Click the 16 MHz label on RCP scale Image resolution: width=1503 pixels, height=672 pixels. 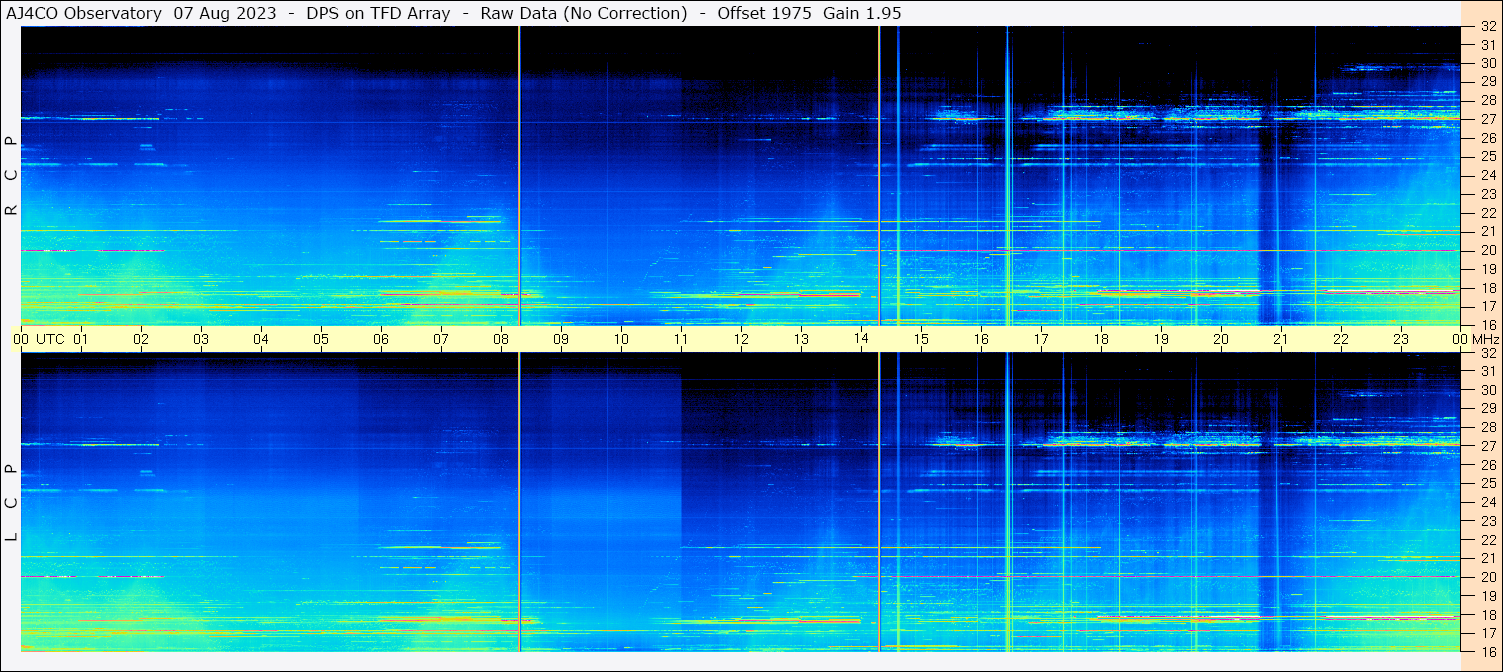click(1488, 324)
